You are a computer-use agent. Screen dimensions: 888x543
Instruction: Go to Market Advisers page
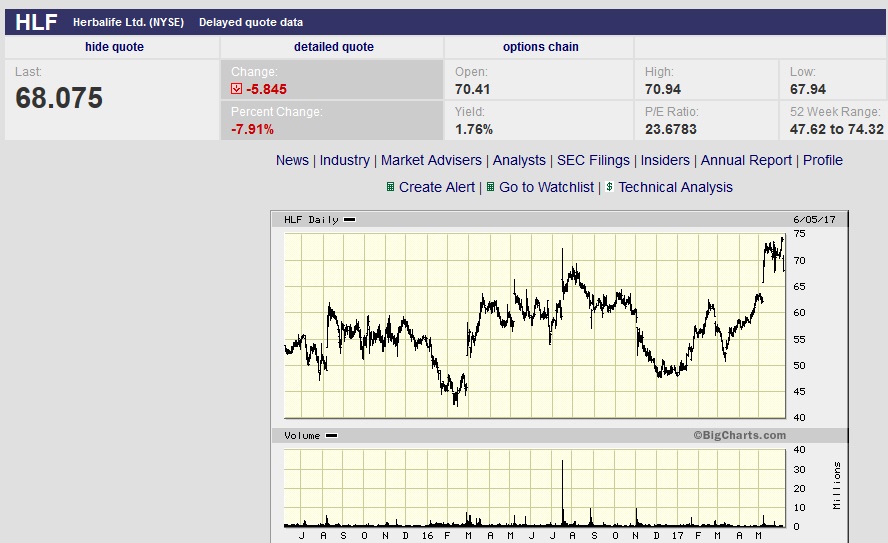coord(431,160)
